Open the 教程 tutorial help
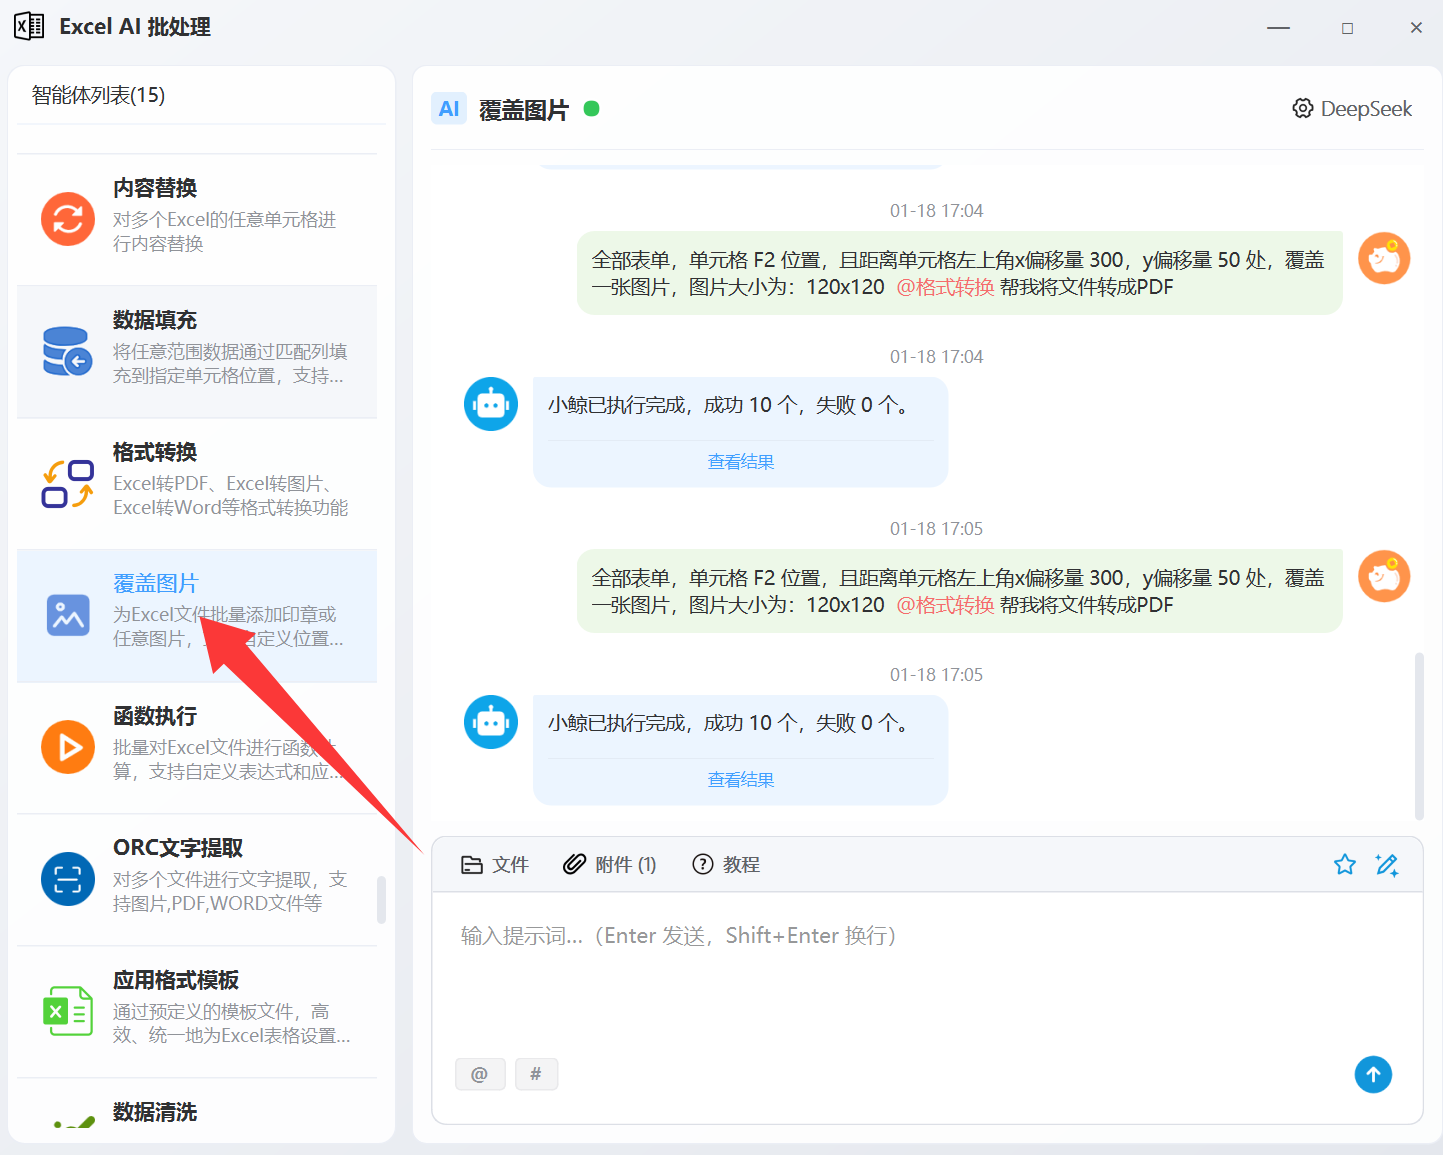Screen dimensions: 1443x1155 coord(726,865)
